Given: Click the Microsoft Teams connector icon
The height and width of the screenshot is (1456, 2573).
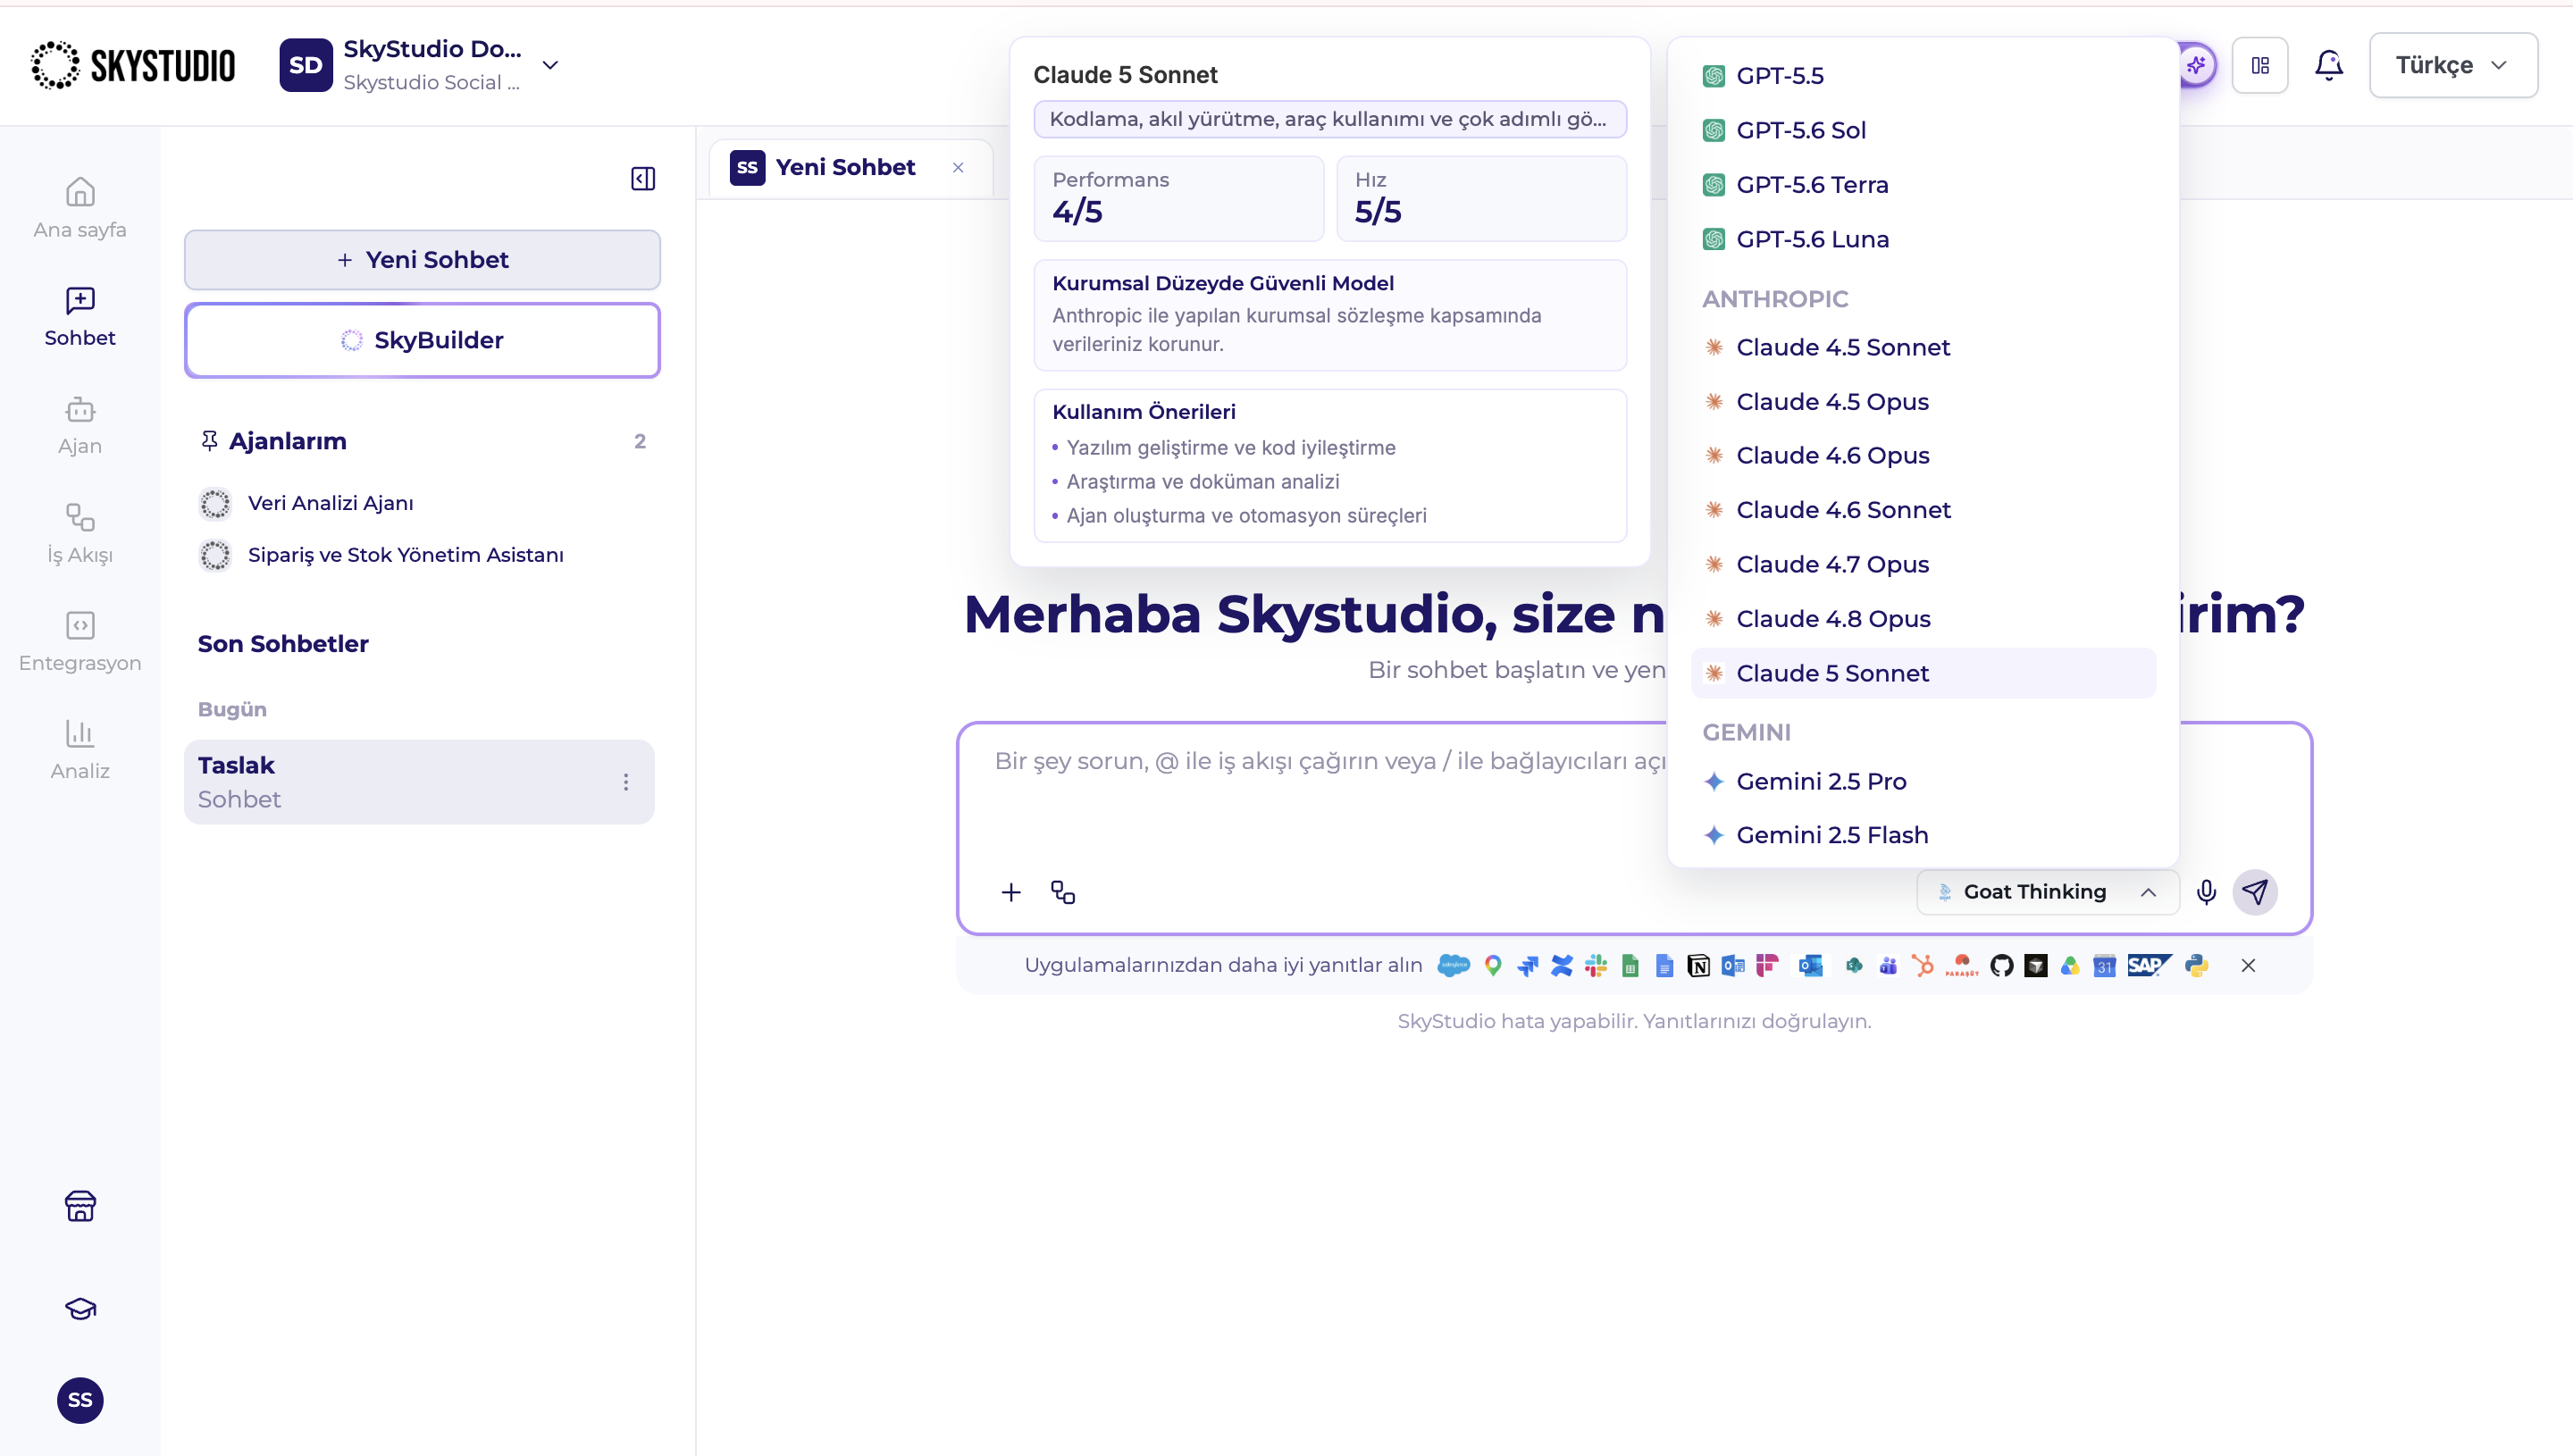Looking at the screenshot, I should (1888, 965).
